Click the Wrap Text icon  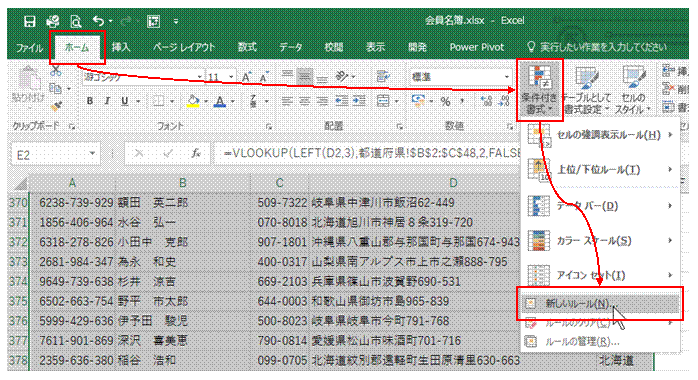tap(383, 77)
